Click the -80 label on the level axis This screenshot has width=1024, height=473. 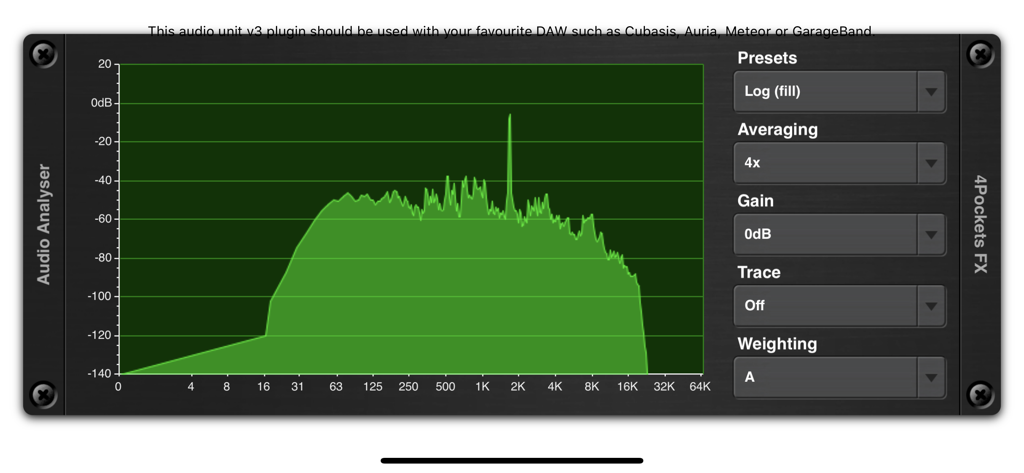click(101, 258)
